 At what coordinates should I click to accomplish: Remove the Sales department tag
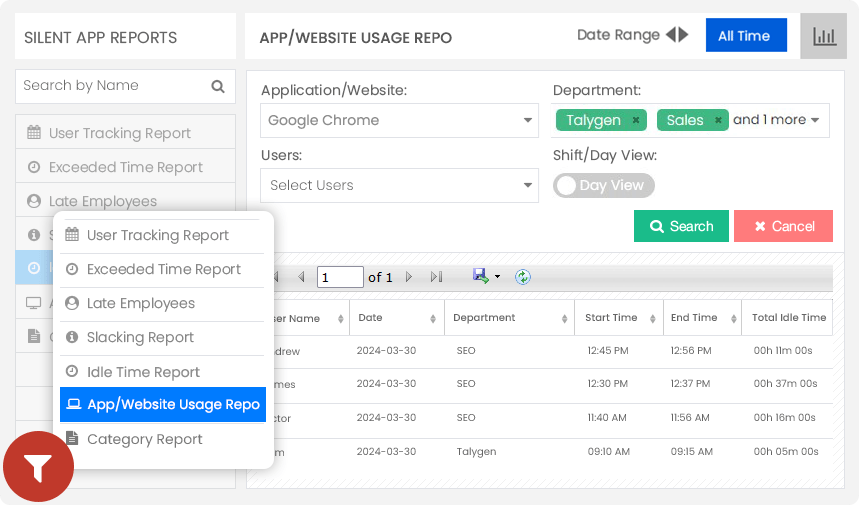[718, 120]
